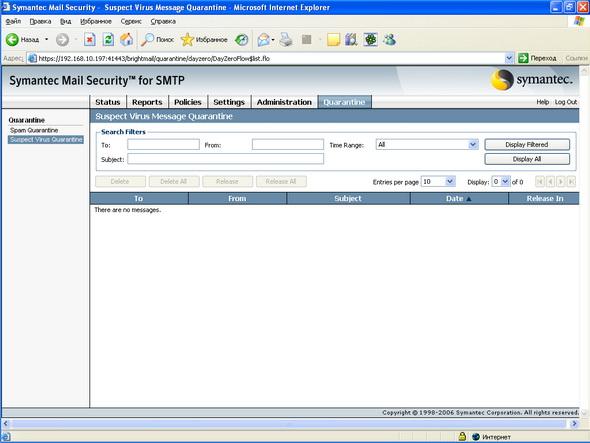This screenshot has width=590, height=443.
Task: Expand the address bar URL history dropdown
Action: (509, 58)
